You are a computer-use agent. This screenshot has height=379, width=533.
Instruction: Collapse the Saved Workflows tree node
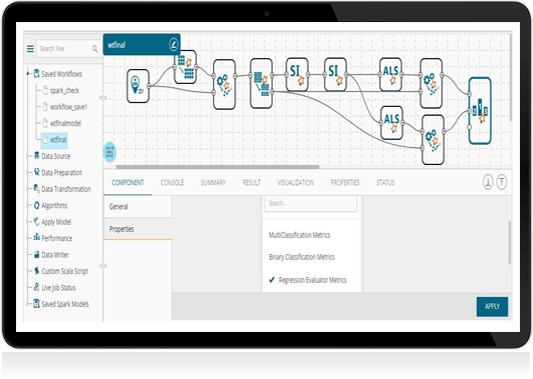(29, 73)
